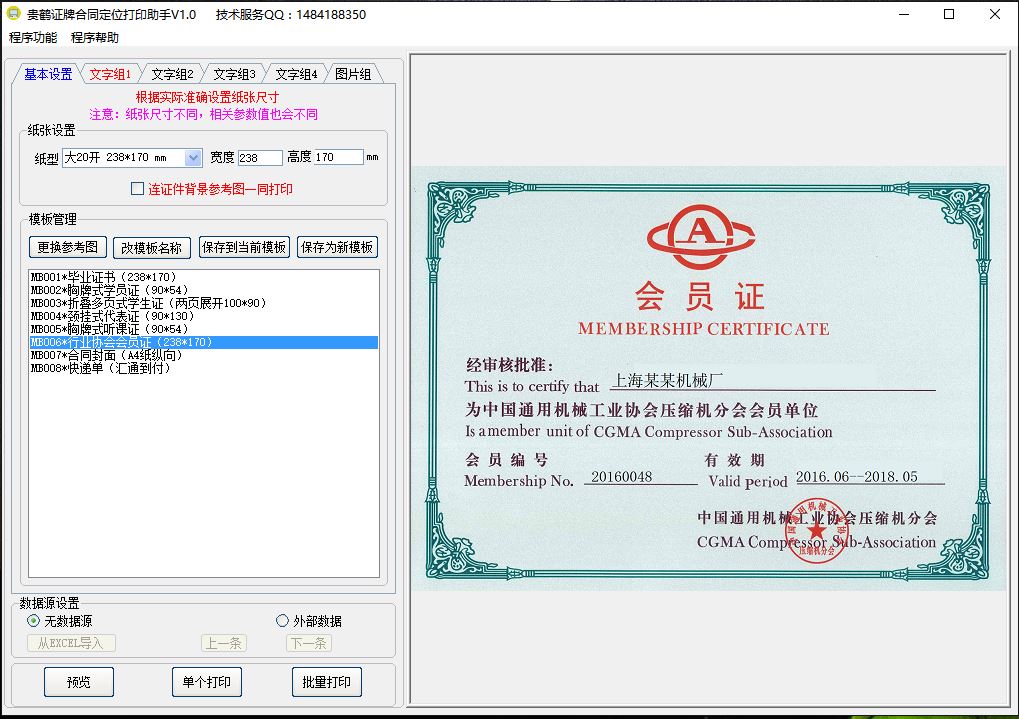Click the 单个打印 single print button
This screenshot has width=1019, height=719.
pyautogui.click(x=207, y=682)
